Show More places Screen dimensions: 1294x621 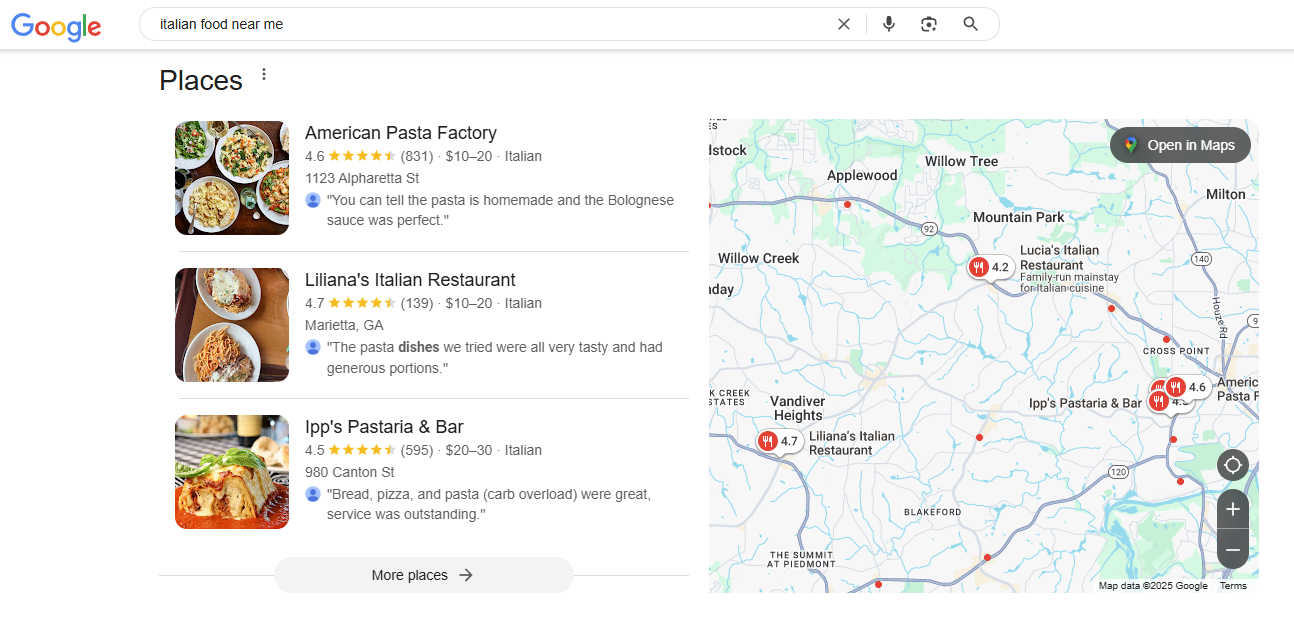click(424, 575)
